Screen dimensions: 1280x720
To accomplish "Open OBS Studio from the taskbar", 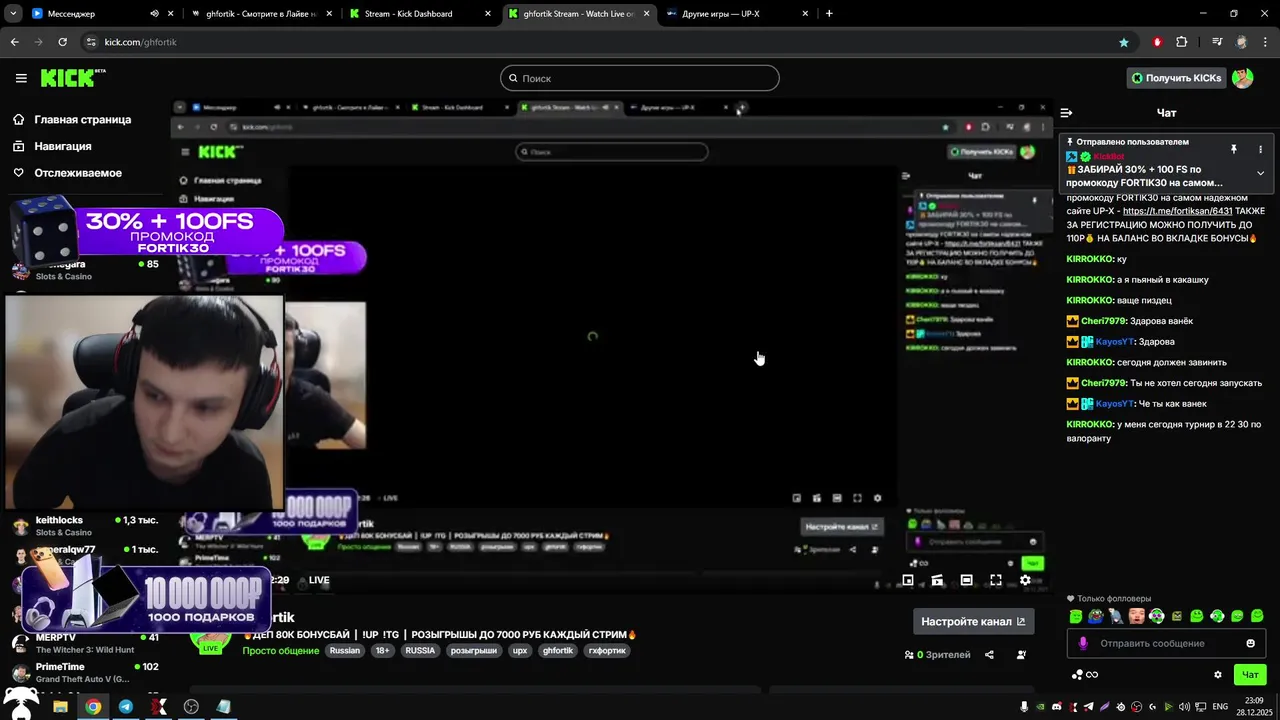I will point(191,706).
